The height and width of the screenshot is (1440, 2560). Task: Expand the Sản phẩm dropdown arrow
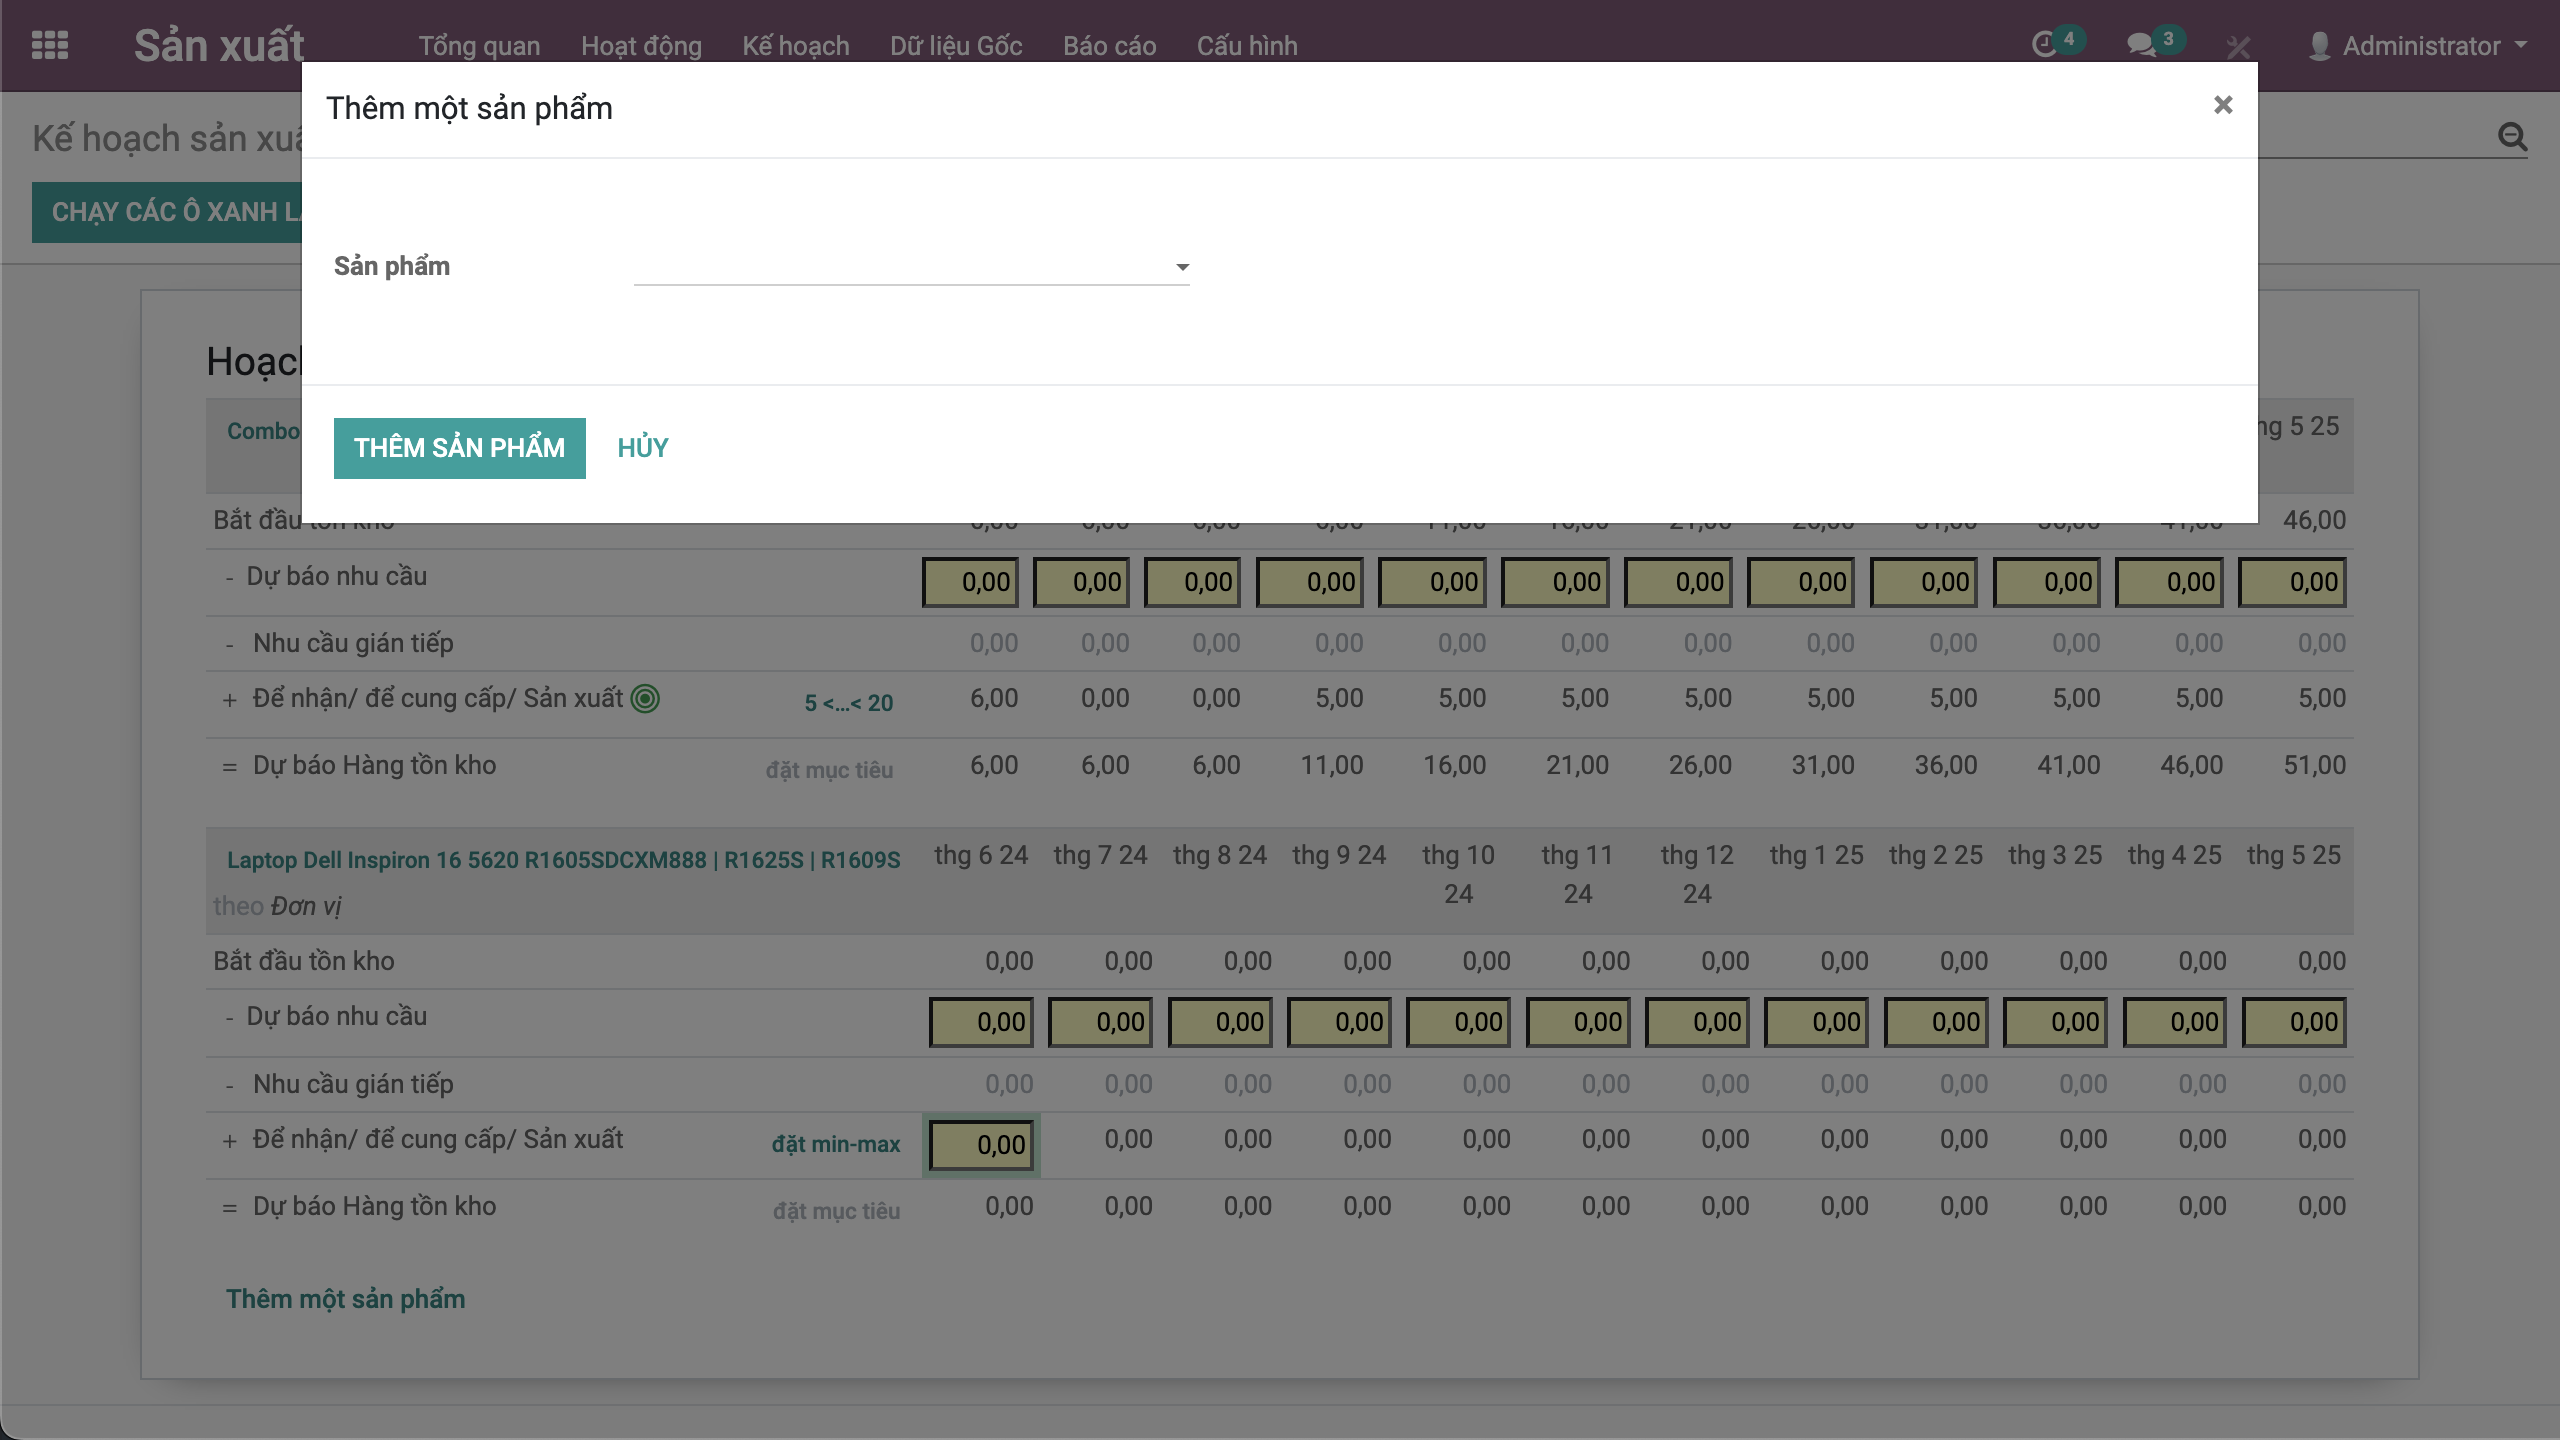[x=1182, y=267]
